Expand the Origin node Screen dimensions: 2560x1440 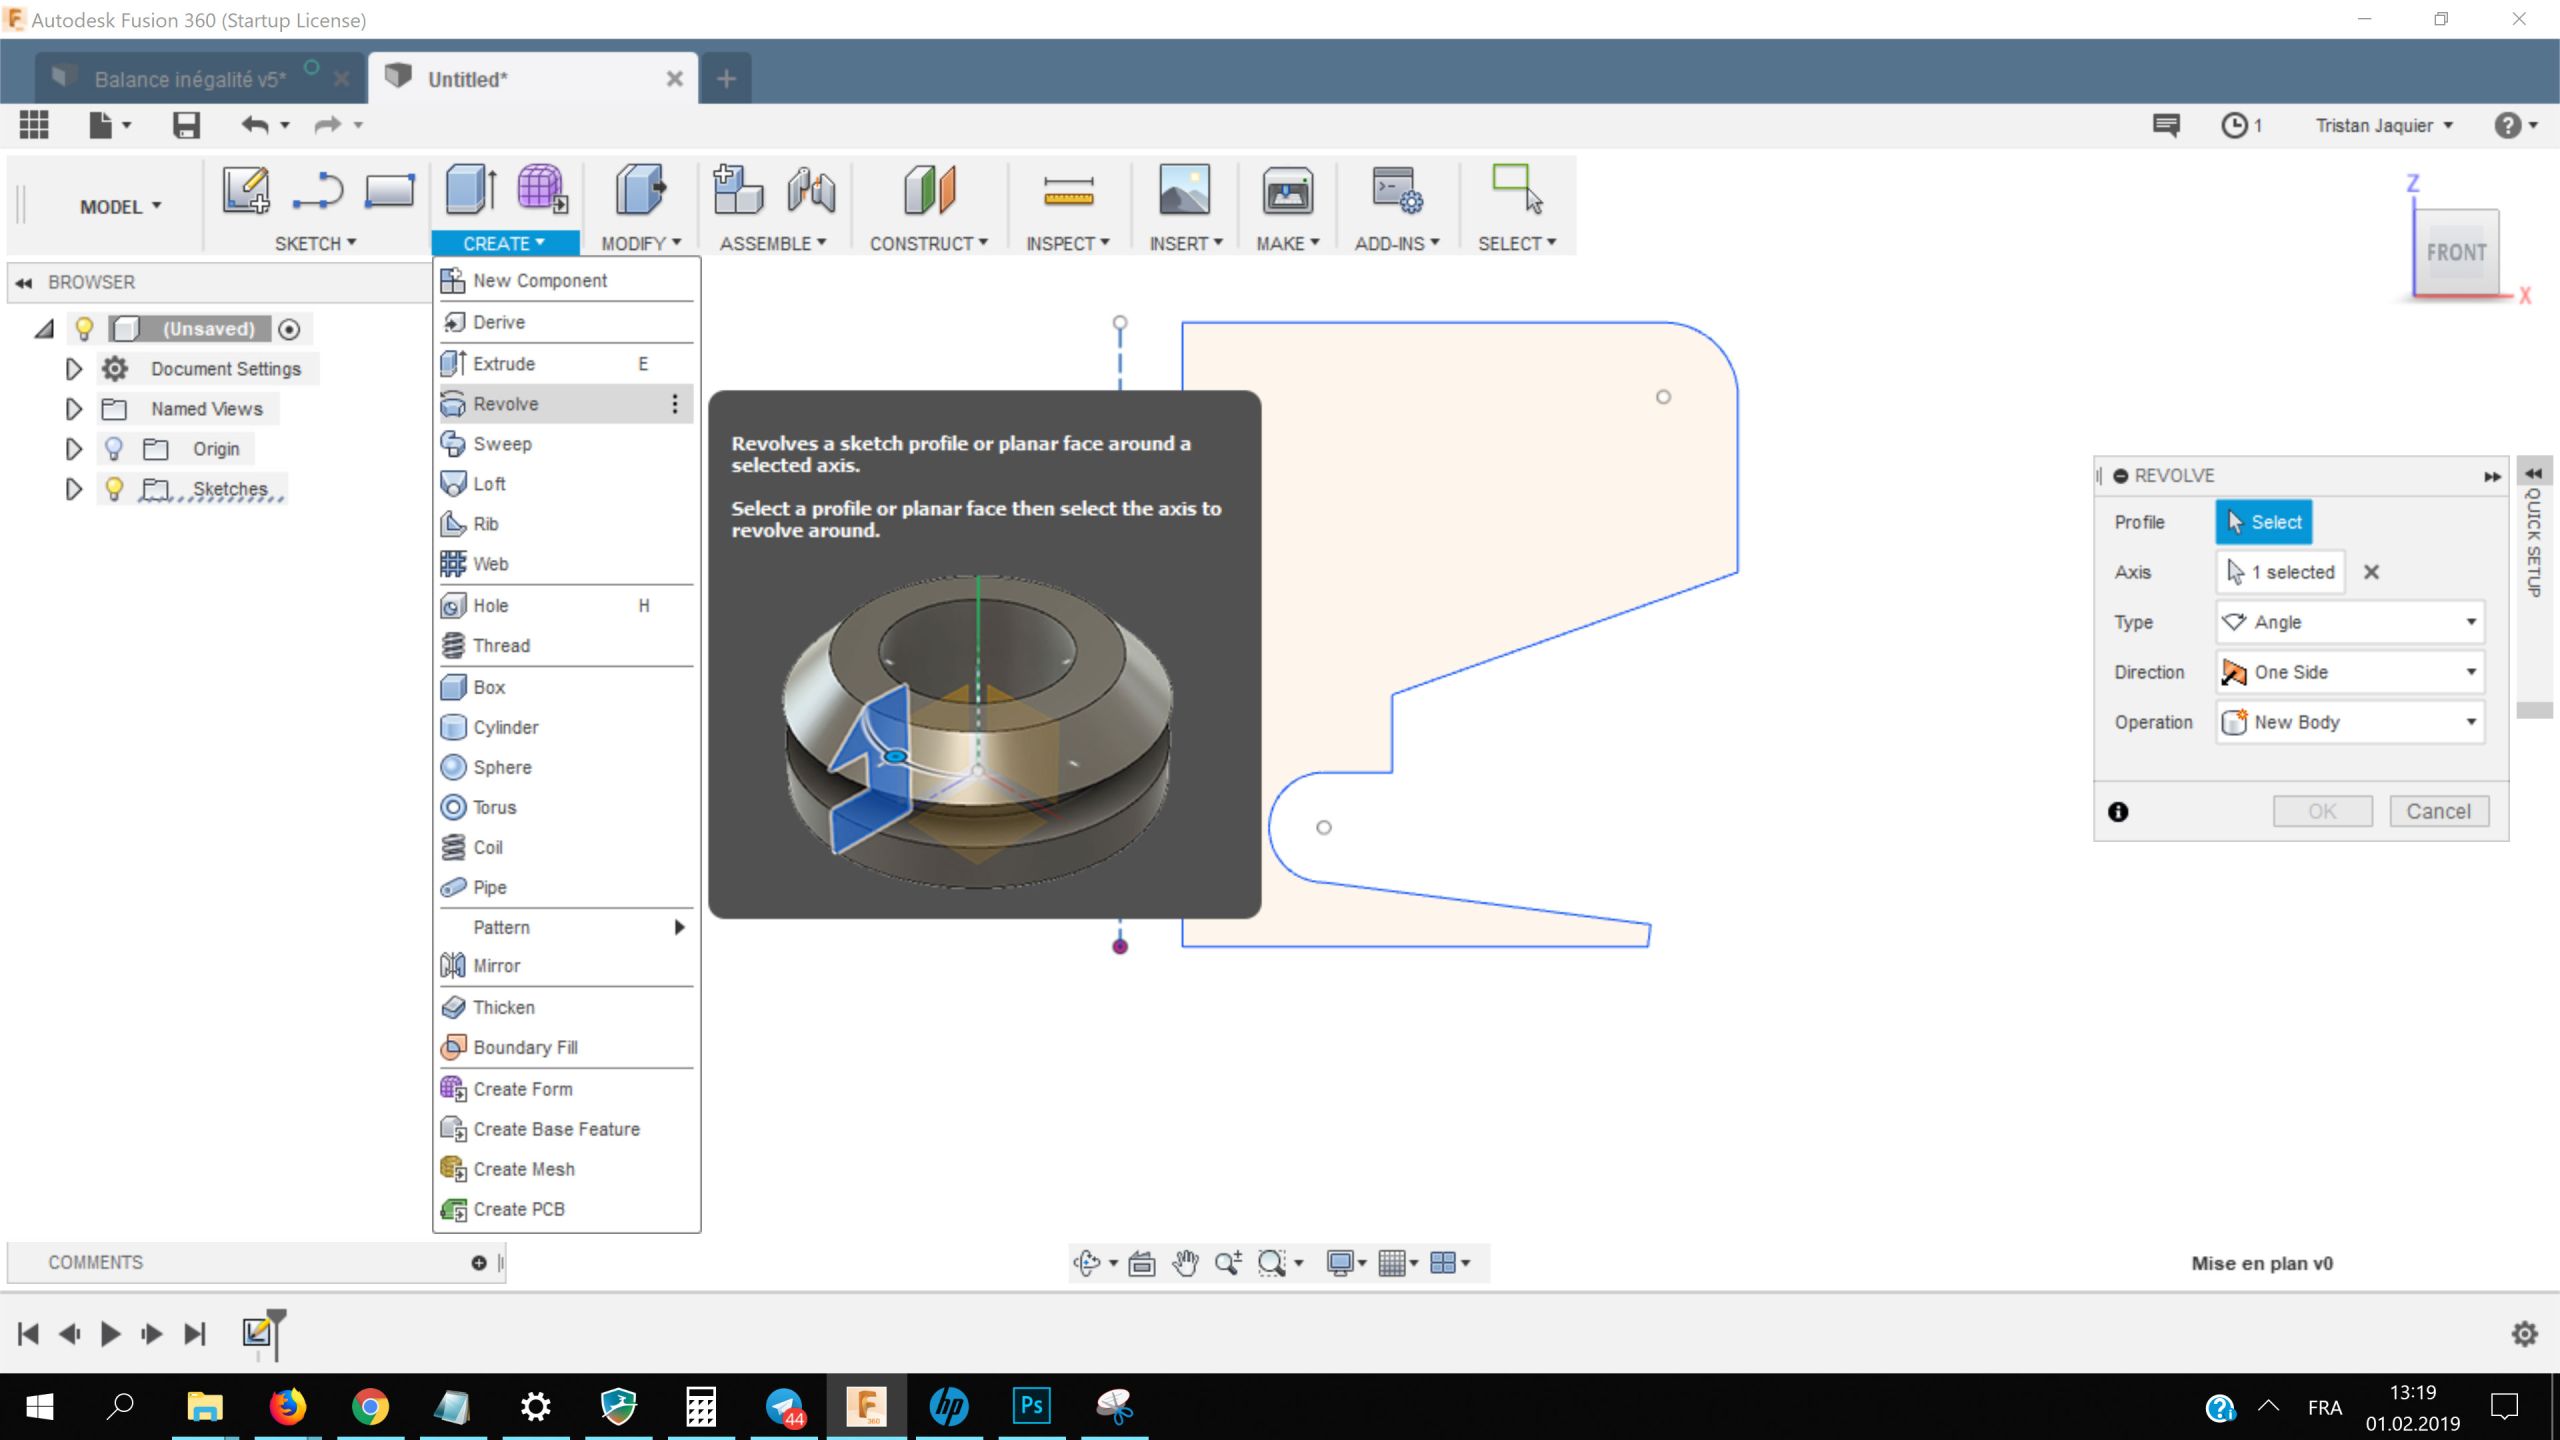tap(73, 448)
